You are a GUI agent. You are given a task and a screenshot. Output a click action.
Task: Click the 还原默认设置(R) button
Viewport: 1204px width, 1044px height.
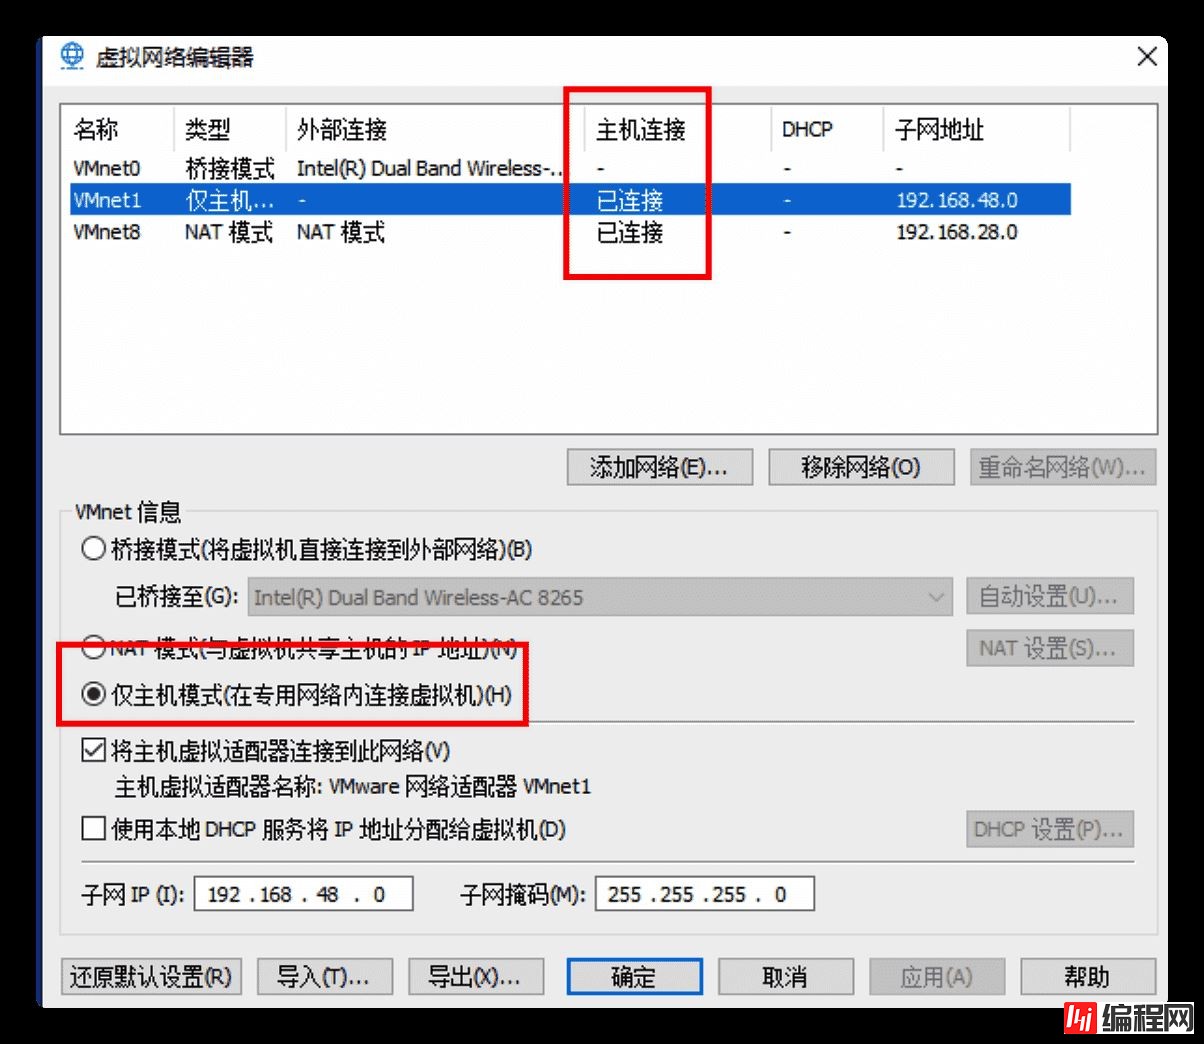[150, 976]
